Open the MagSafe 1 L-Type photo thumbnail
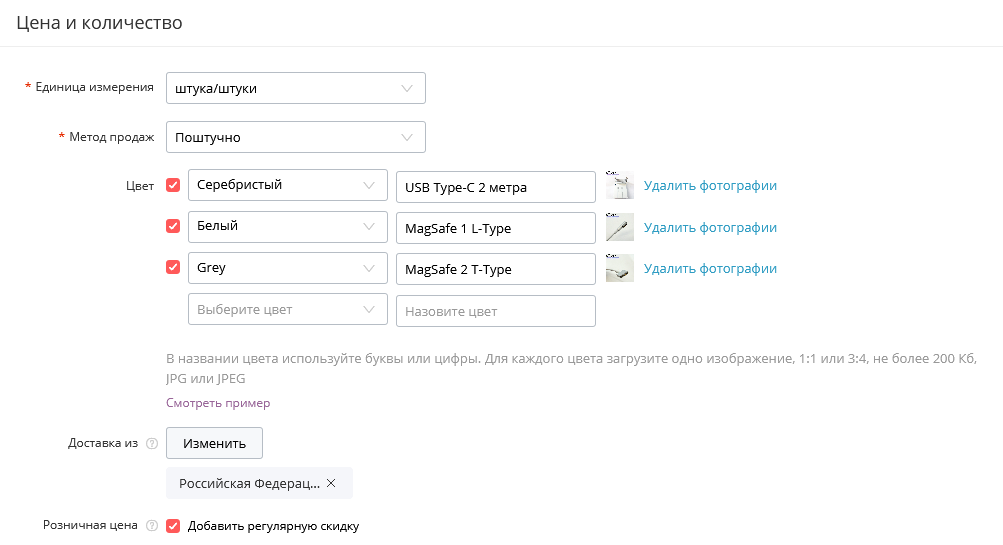The image size is (1003, 545). [619, 228]
